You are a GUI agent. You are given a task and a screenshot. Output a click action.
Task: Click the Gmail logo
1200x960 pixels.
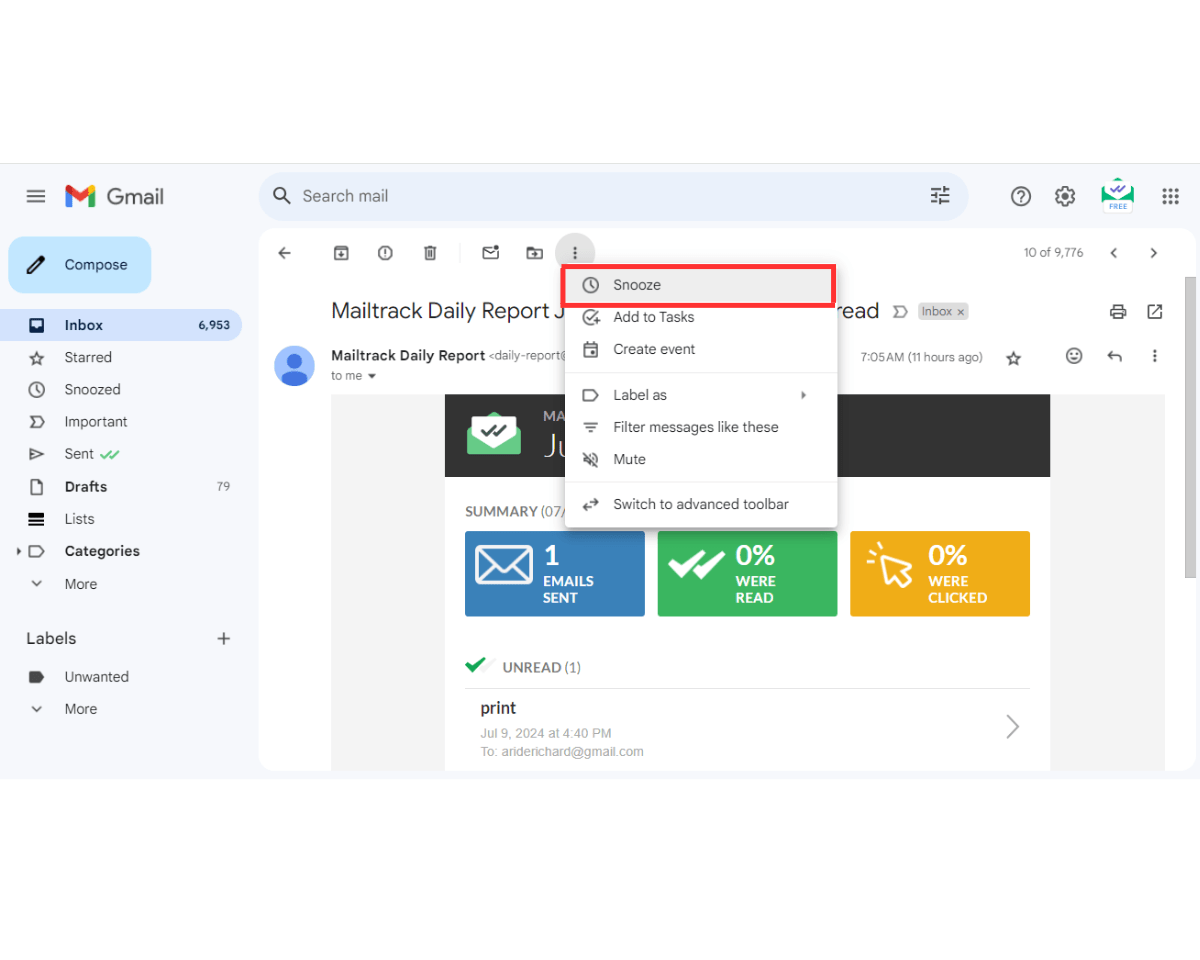coord(114,196)
